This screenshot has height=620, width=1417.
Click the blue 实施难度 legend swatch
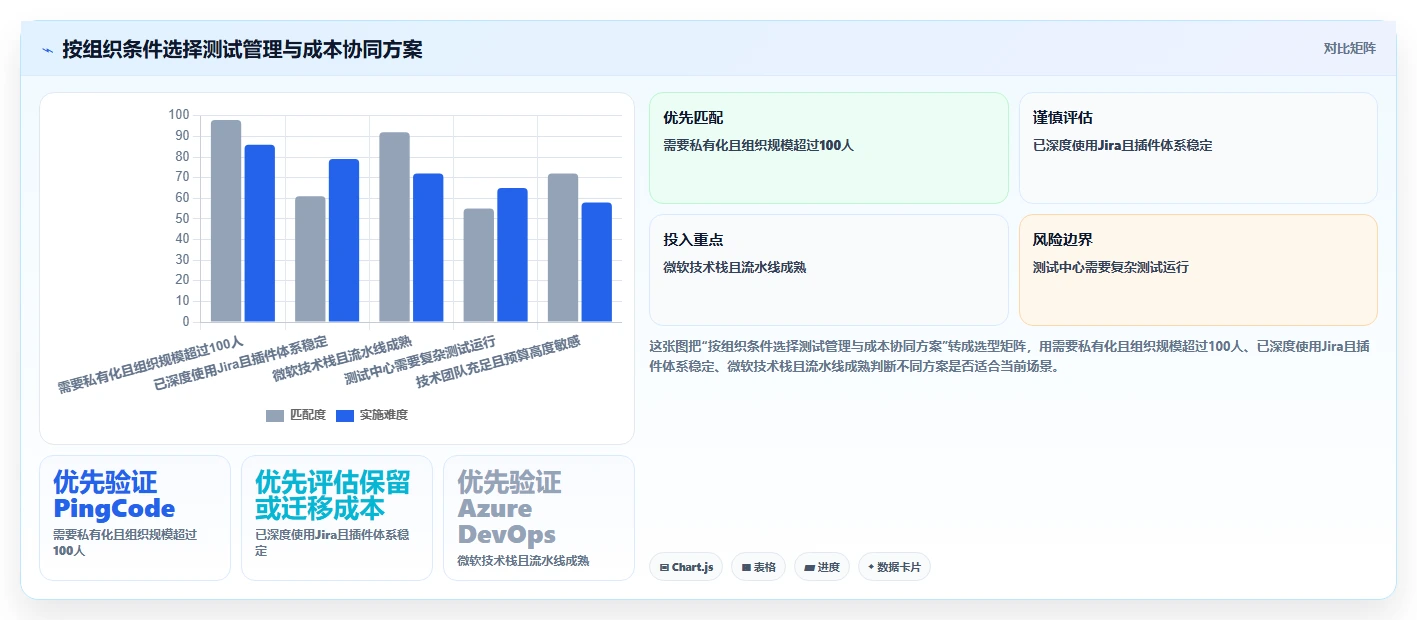coord(345,416)
